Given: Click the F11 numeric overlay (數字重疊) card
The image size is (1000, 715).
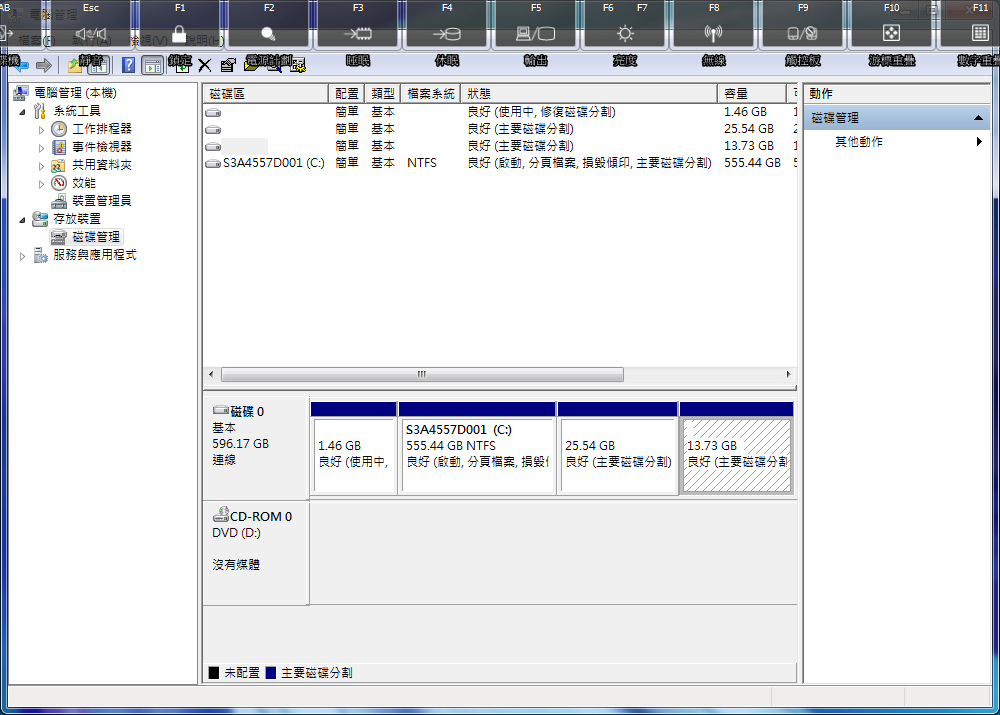Looking at the screenshot, I should 969,25.
